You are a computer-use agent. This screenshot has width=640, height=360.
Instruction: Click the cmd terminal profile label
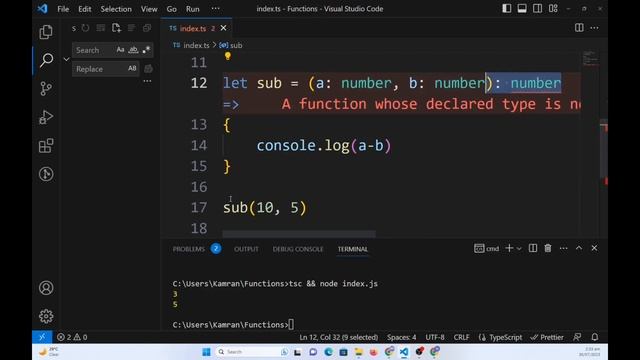[487, 248]
